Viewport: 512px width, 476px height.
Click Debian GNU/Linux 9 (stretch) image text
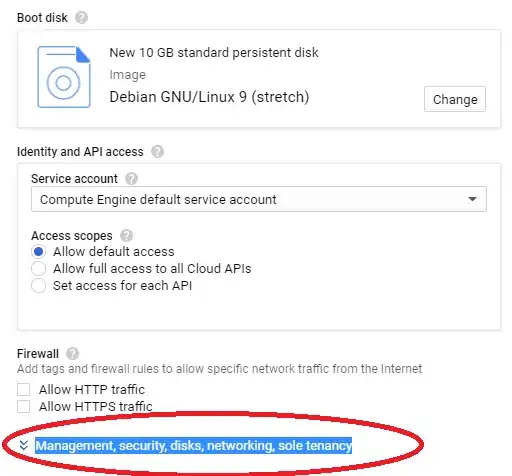coord(209,97)
